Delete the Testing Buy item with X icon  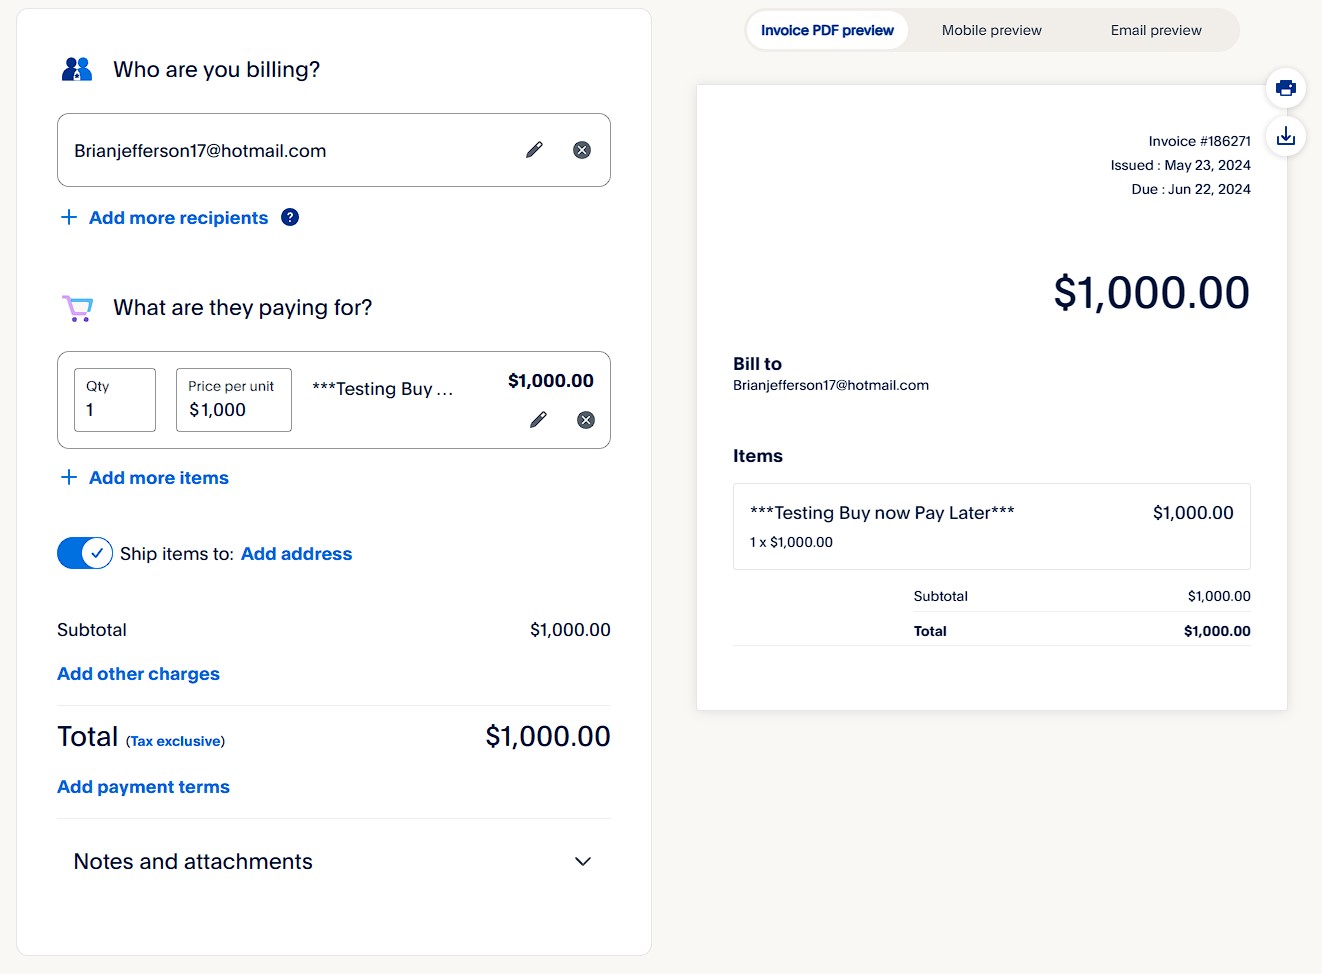586,420
